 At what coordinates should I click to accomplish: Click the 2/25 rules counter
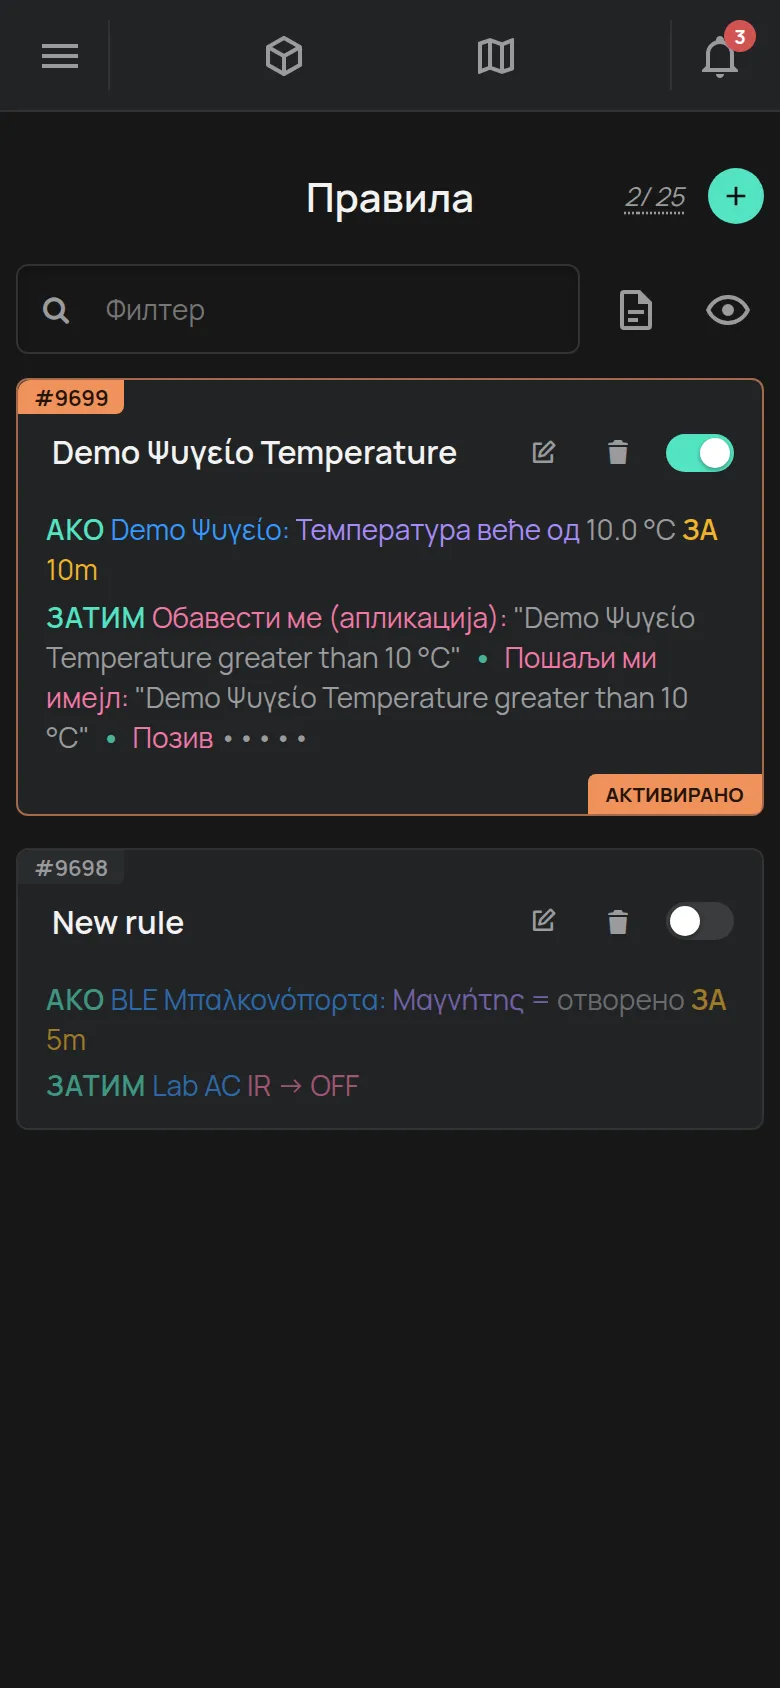point(655,197)
